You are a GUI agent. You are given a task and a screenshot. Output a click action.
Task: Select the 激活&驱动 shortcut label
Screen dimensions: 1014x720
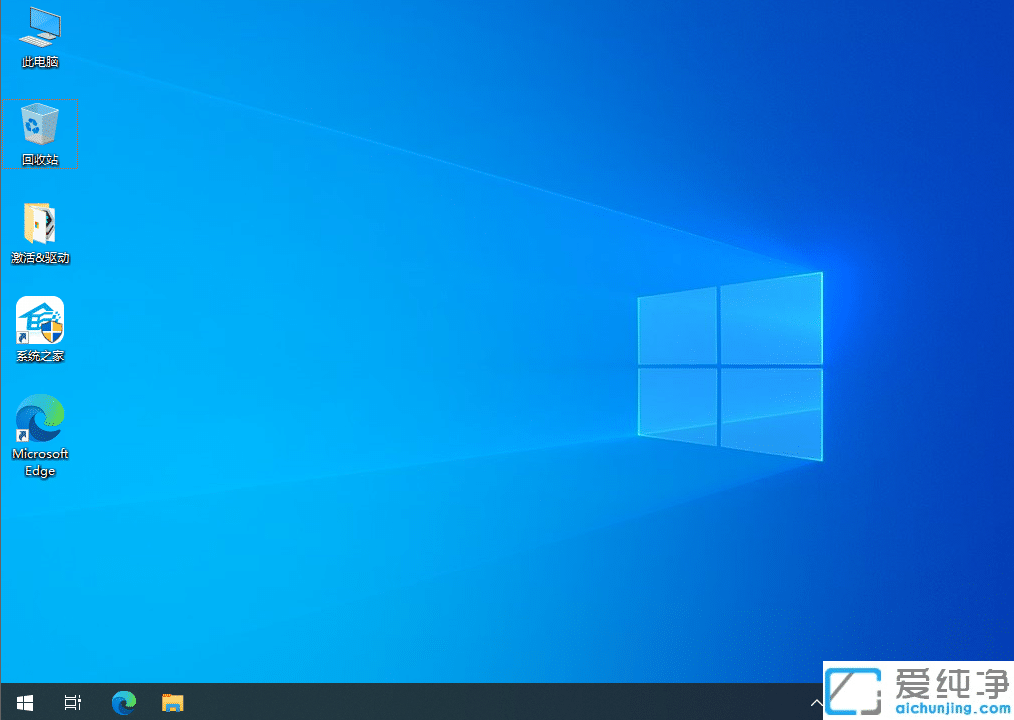pos(40,257)
